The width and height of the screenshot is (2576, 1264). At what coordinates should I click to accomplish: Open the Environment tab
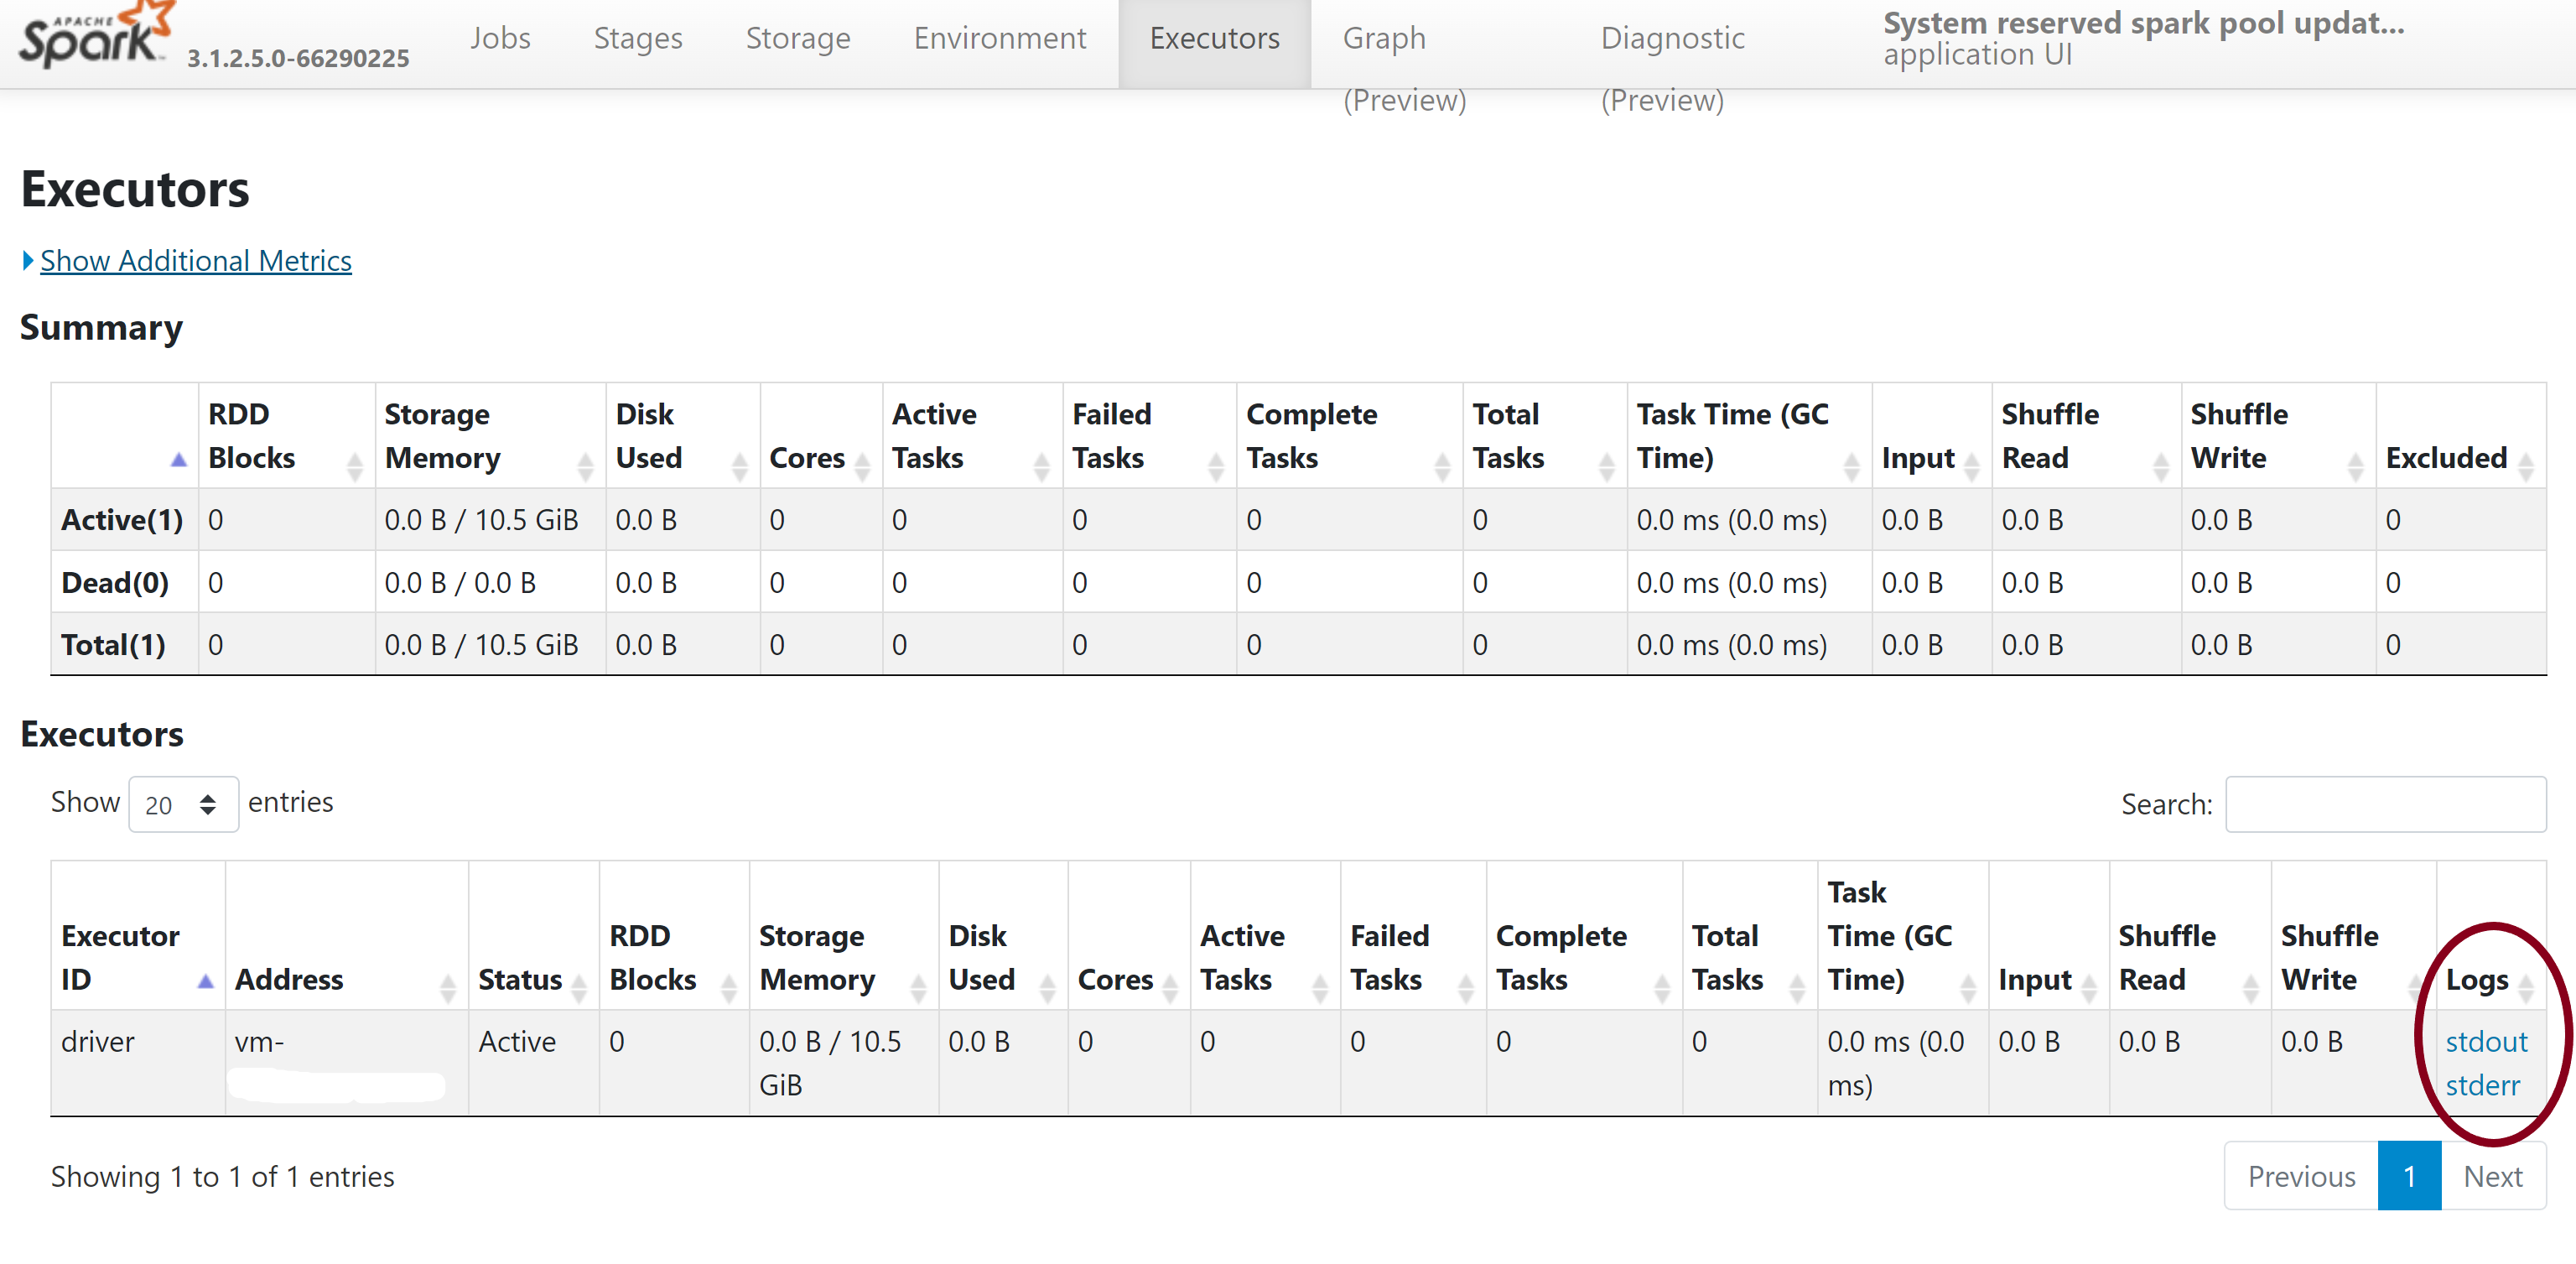pos(997,36)
